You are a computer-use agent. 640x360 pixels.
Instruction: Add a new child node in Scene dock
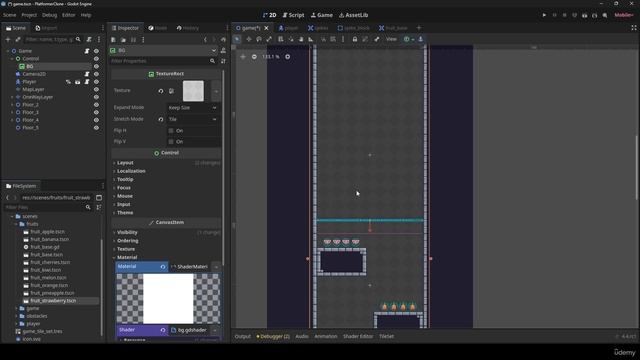pyautogui.click(x=8, y=40)
